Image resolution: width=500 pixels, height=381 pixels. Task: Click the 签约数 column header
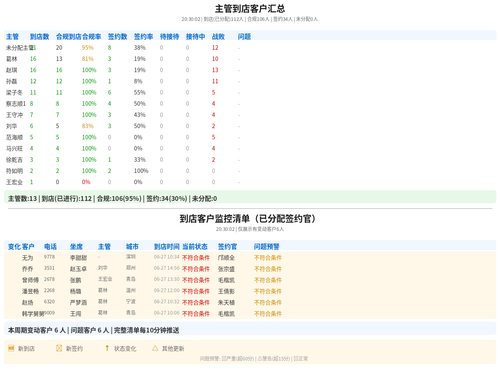117,37
